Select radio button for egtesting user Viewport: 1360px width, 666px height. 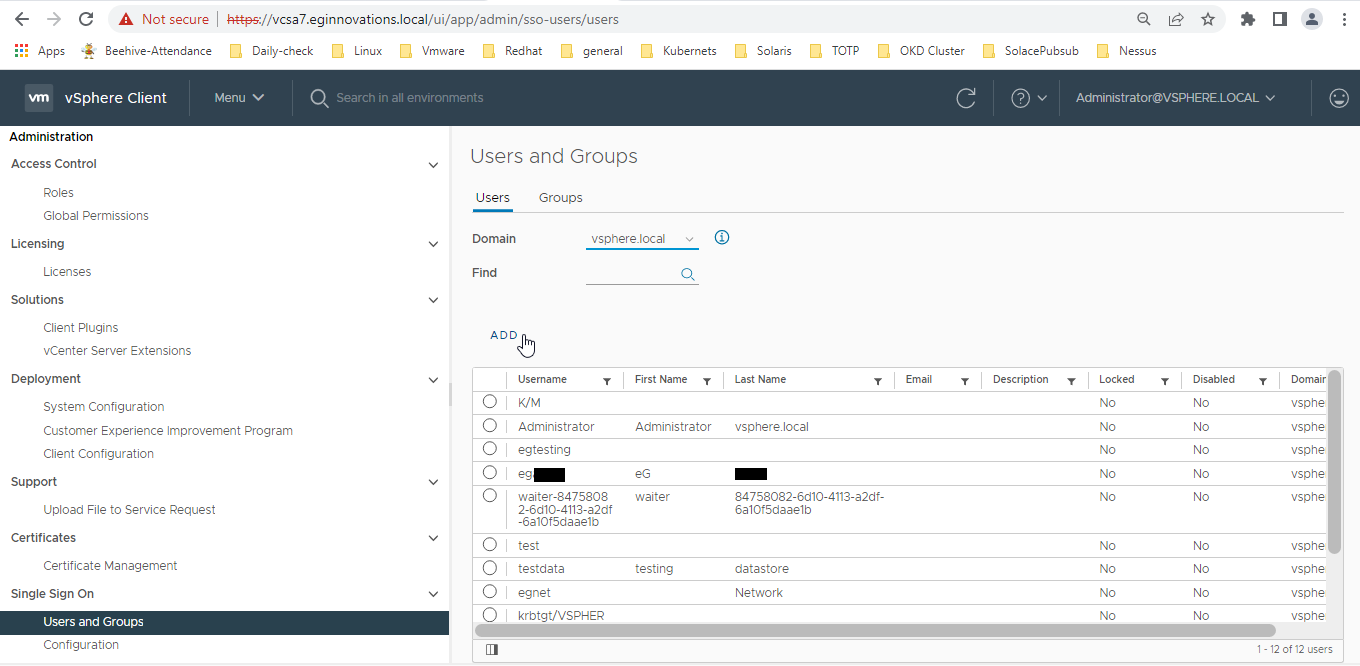click(489, 449)
